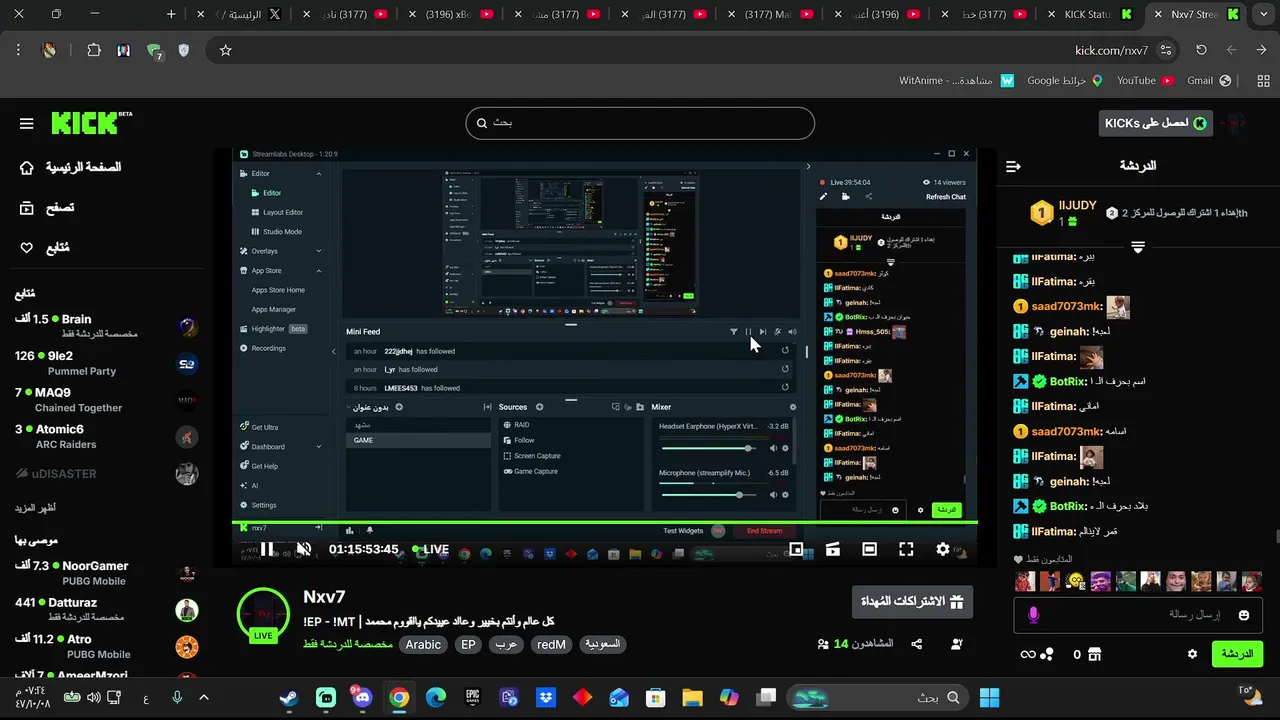Open Steam from the taskbar

pos(288,698)
